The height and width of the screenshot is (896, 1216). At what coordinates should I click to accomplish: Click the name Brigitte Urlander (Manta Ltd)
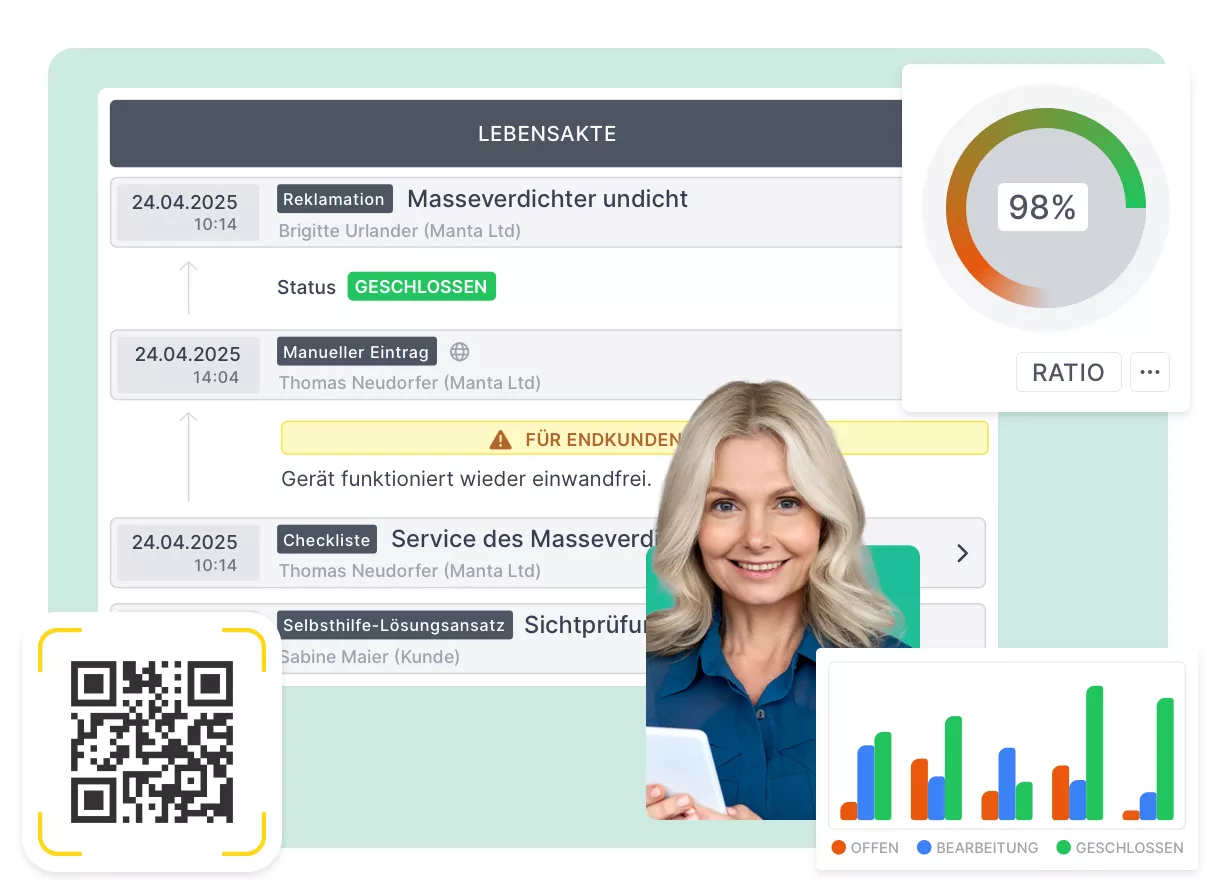pos(399,231)
